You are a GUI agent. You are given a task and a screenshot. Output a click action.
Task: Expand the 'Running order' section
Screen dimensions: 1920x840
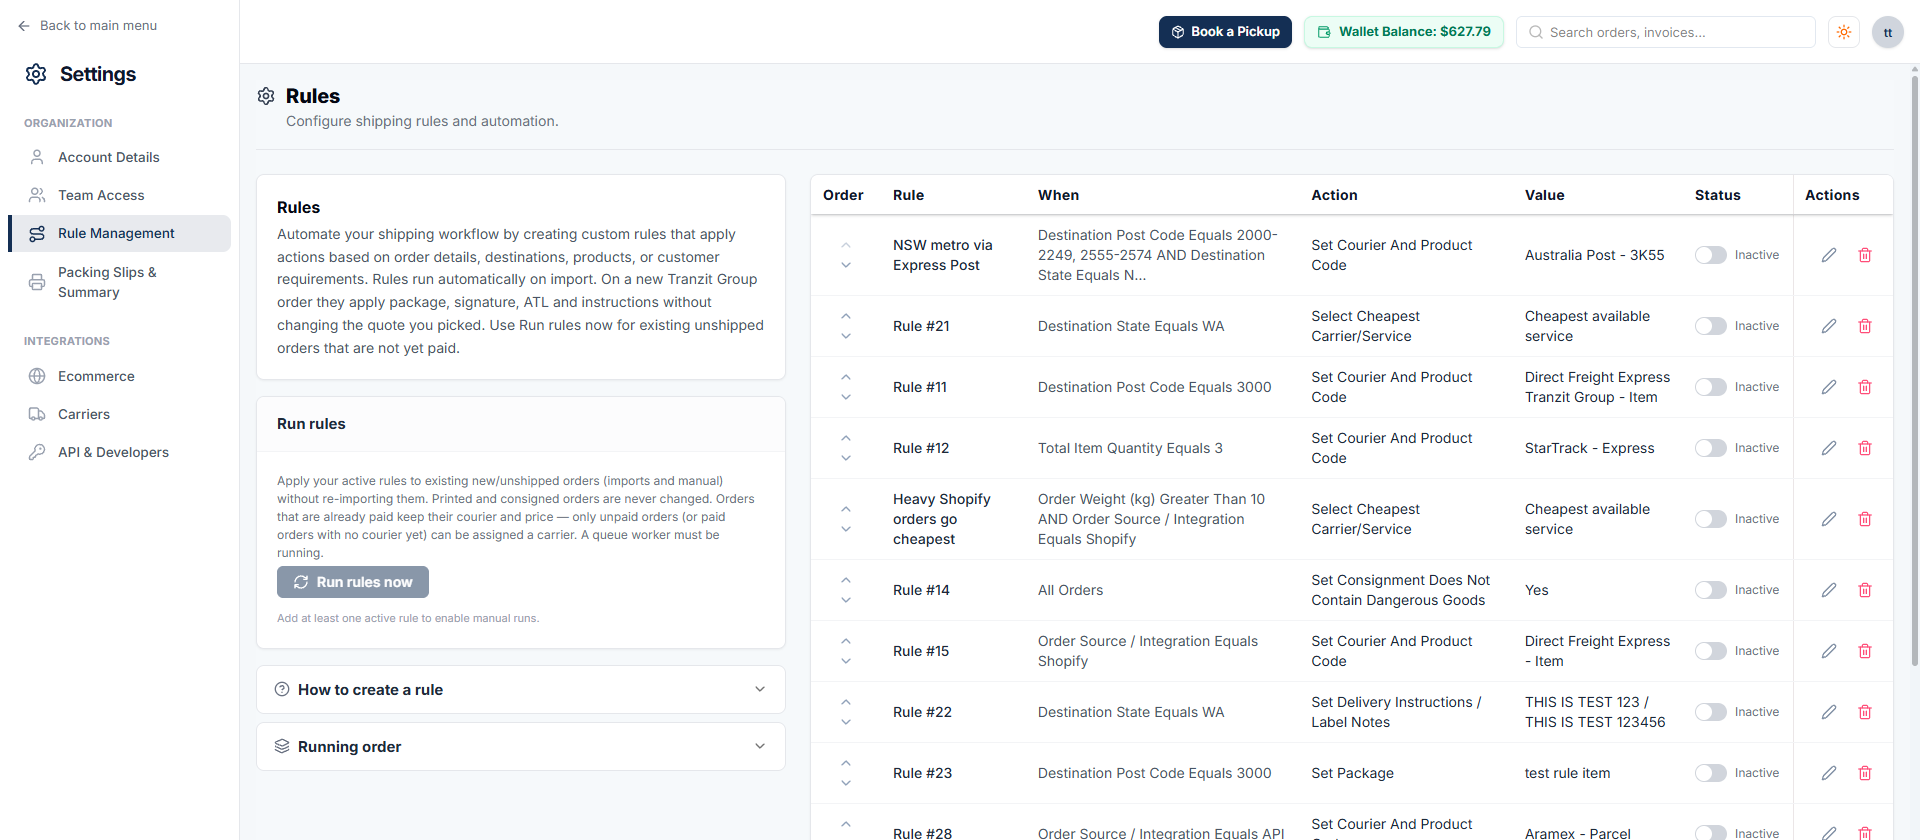point(521,747)
